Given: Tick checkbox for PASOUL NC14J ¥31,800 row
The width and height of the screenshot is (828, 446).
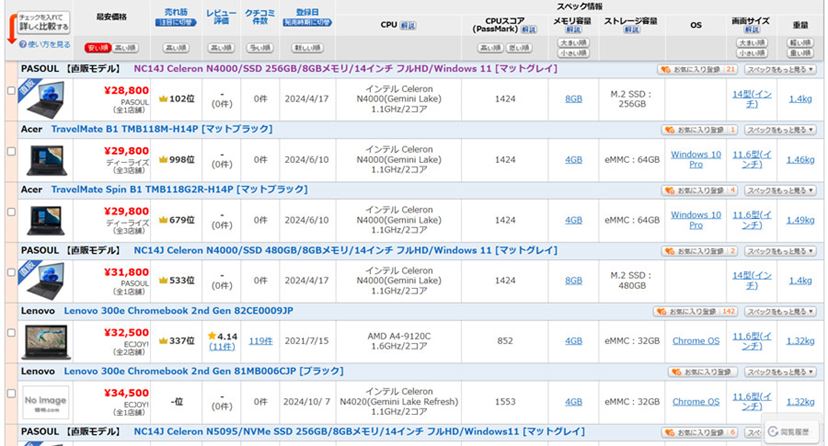Looking at the screenshot, I should tap(11, 272).
